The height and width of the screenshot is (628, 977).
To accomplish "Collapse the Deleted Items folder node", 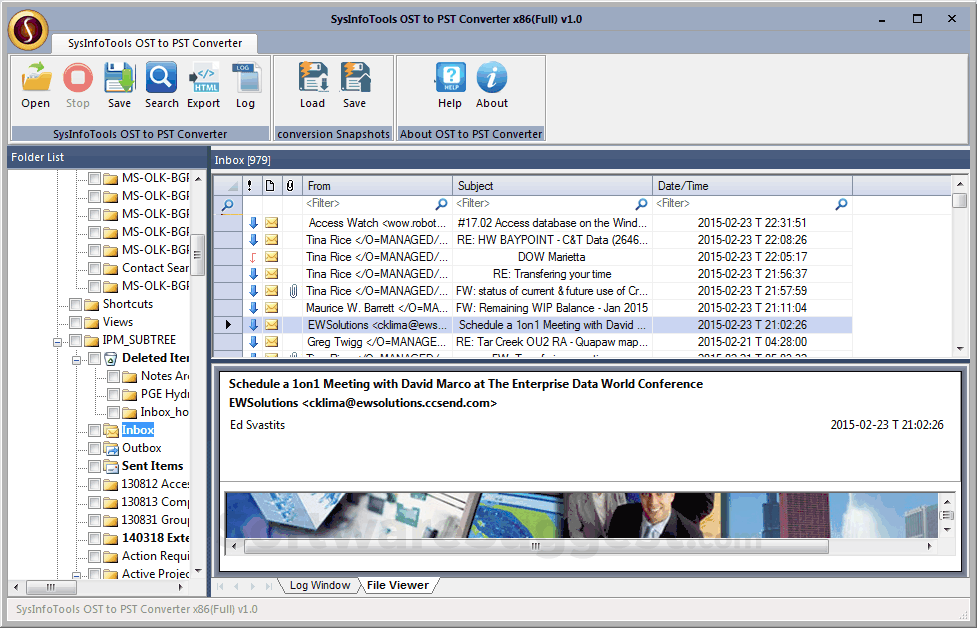I will (77, 359).
